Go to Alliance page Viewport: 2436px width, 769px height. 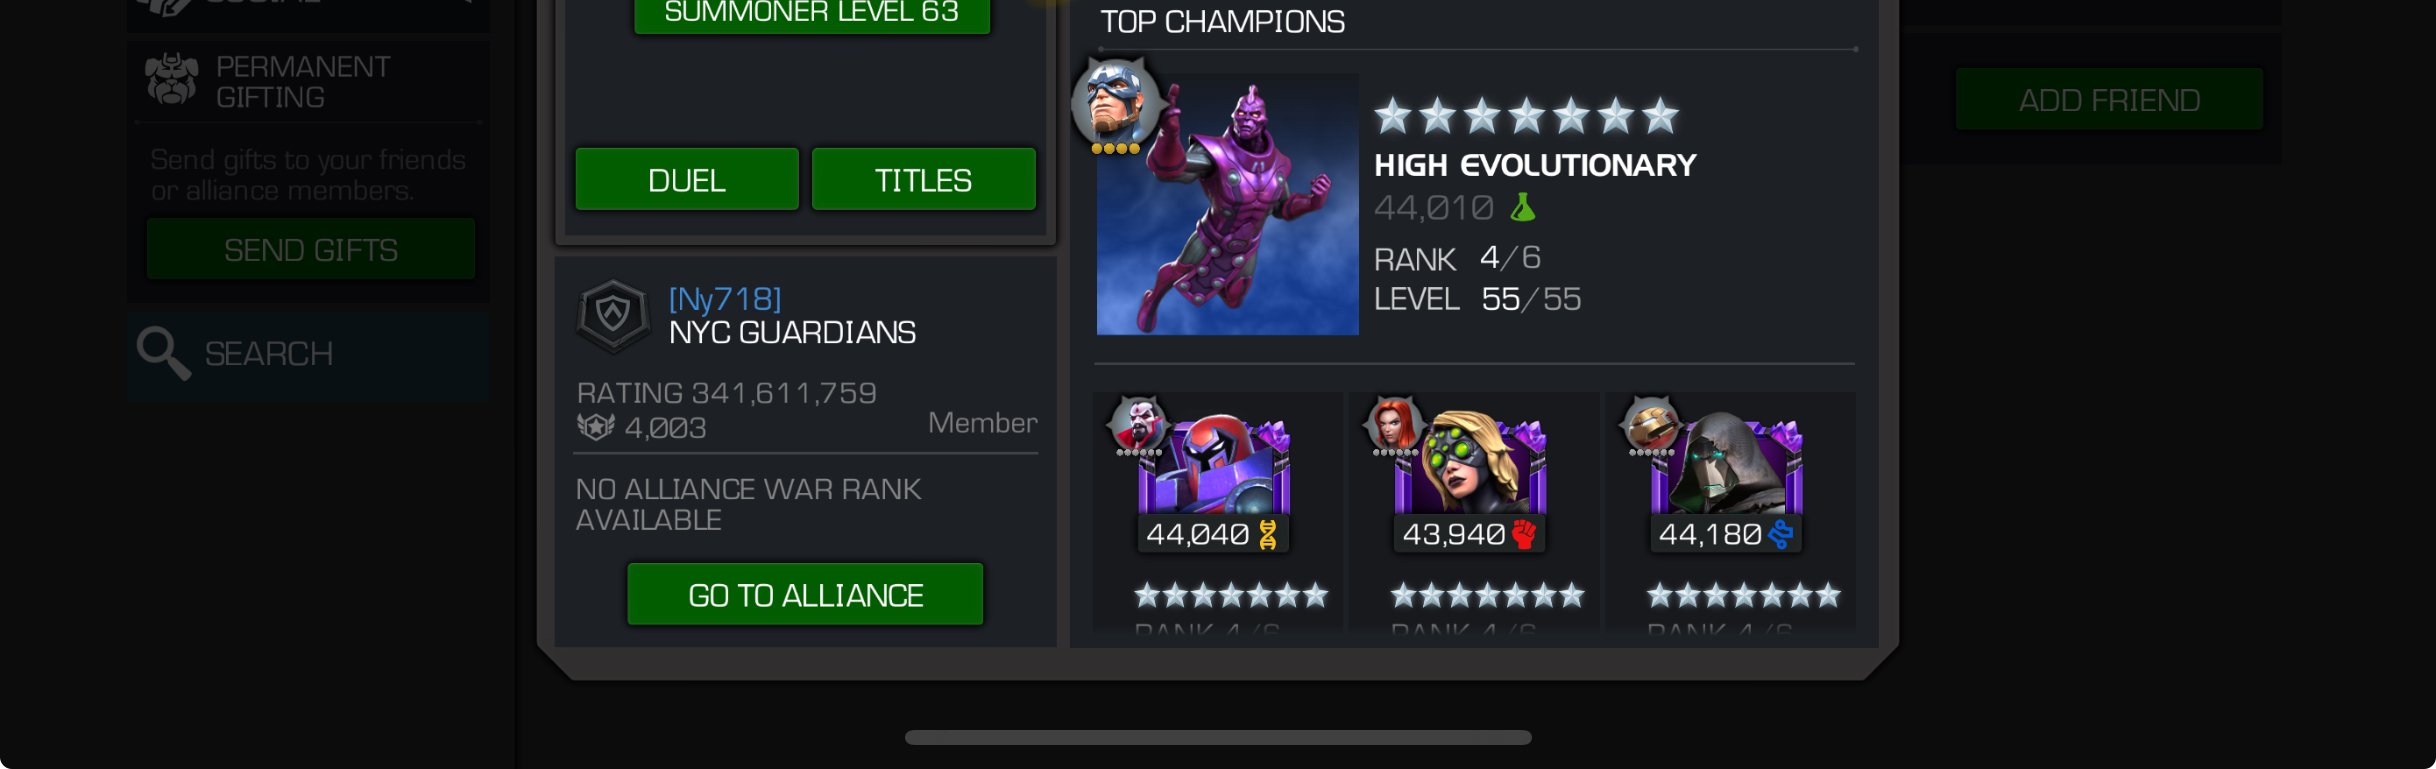tap(805, 595)
